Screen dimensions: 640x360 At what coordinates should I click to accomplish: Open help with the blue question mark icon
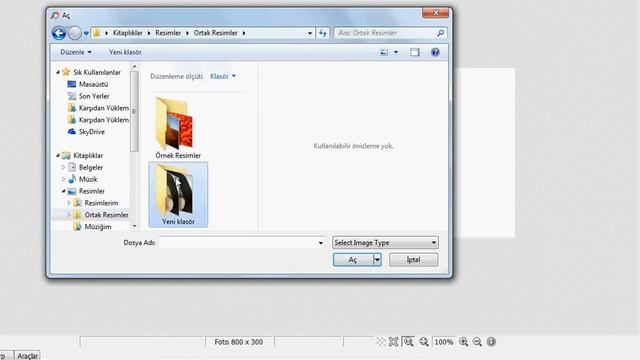click(x=436, y=52)
